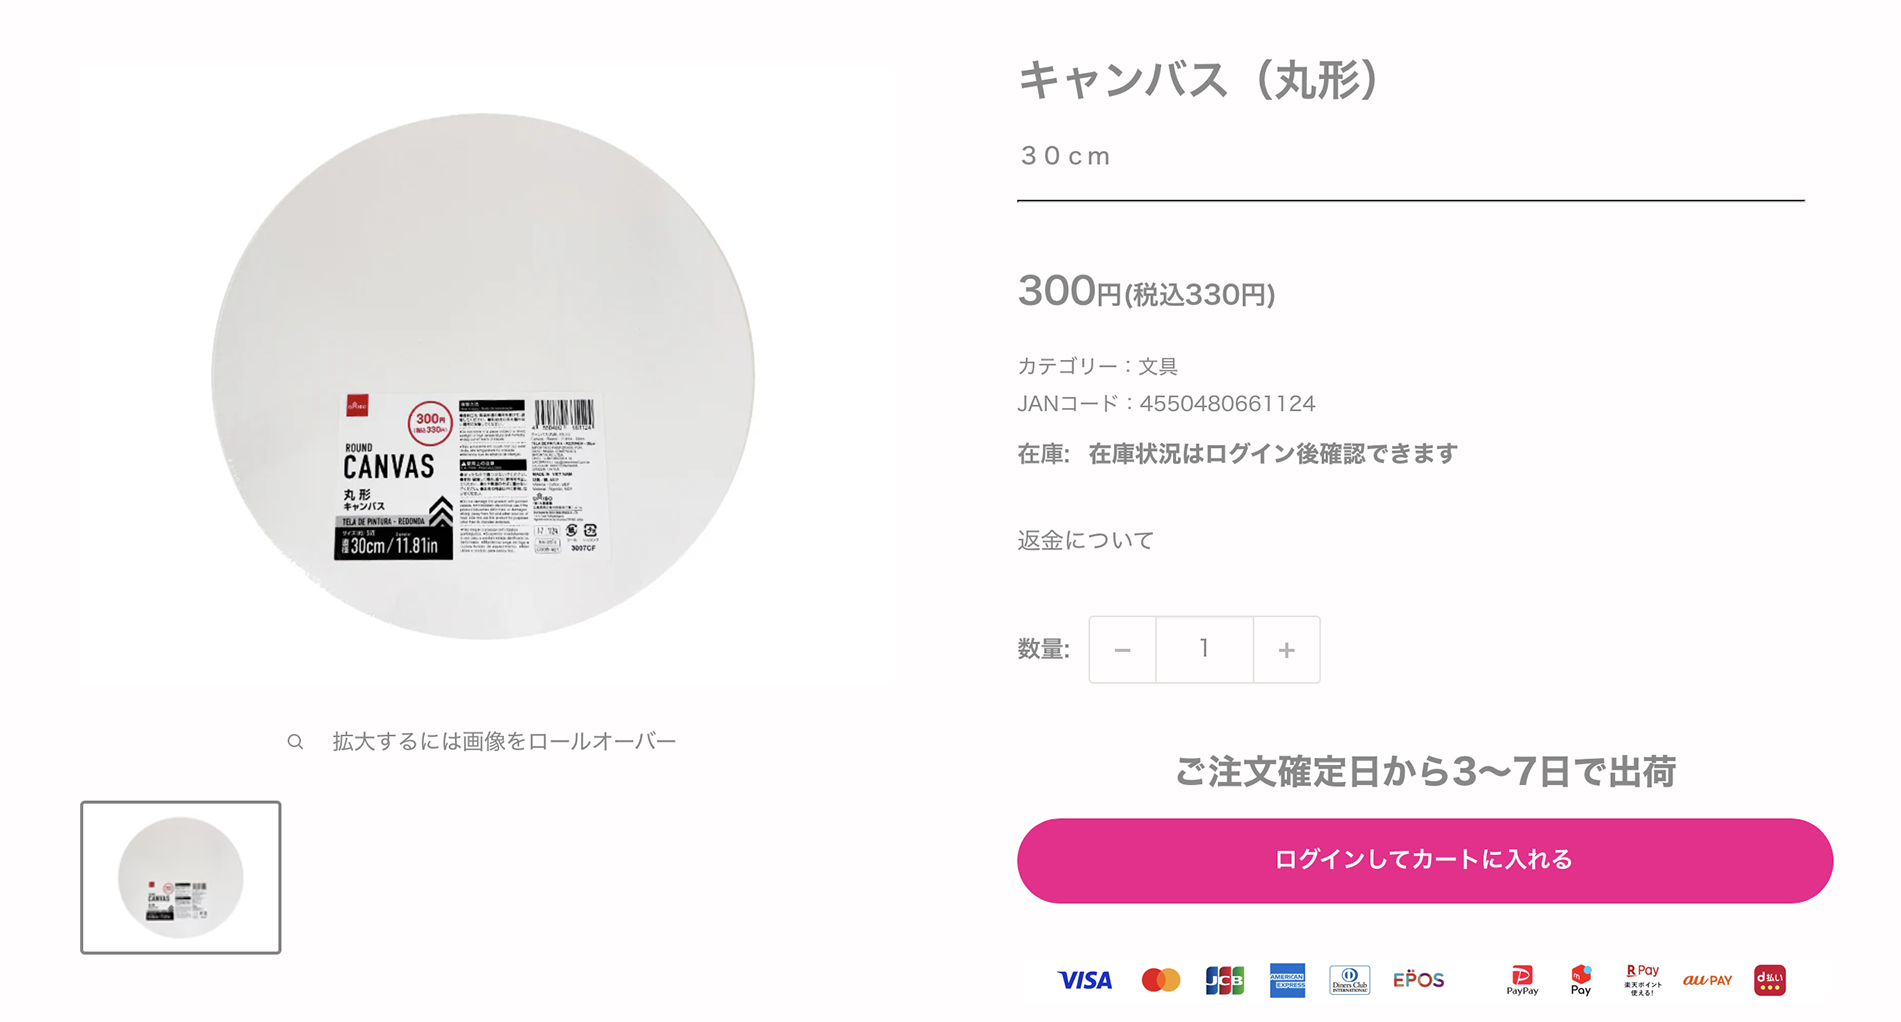Image resolution: width=1901 pixels, height=1022 pixels.
Task: Click the au PAY icon
Action: pyautogui.click(x=1707, y=980)
